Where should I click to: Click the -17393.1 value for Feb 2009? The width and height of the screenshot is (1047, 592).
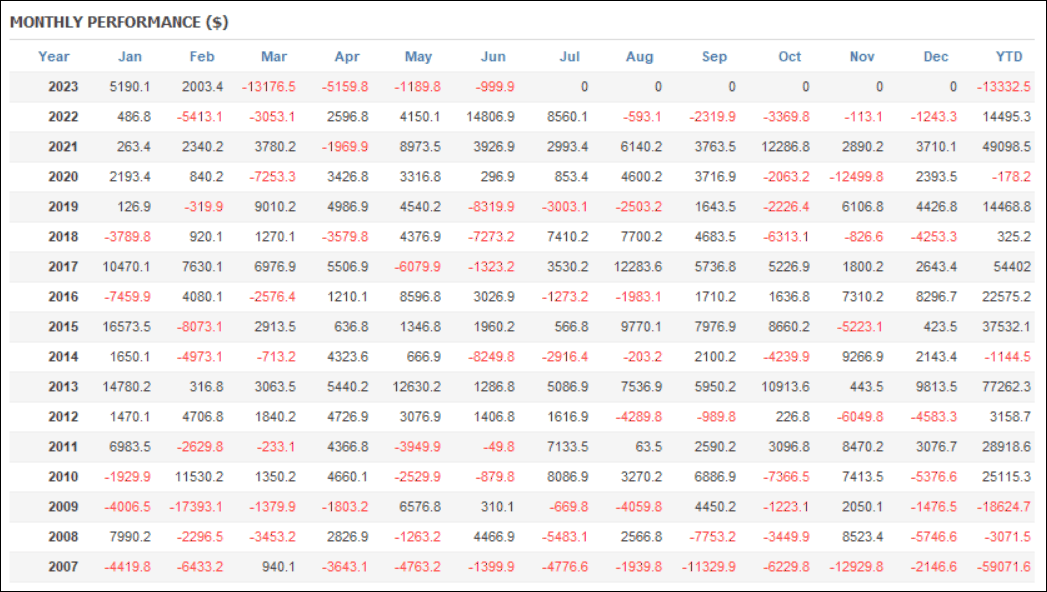pos(196,507)
